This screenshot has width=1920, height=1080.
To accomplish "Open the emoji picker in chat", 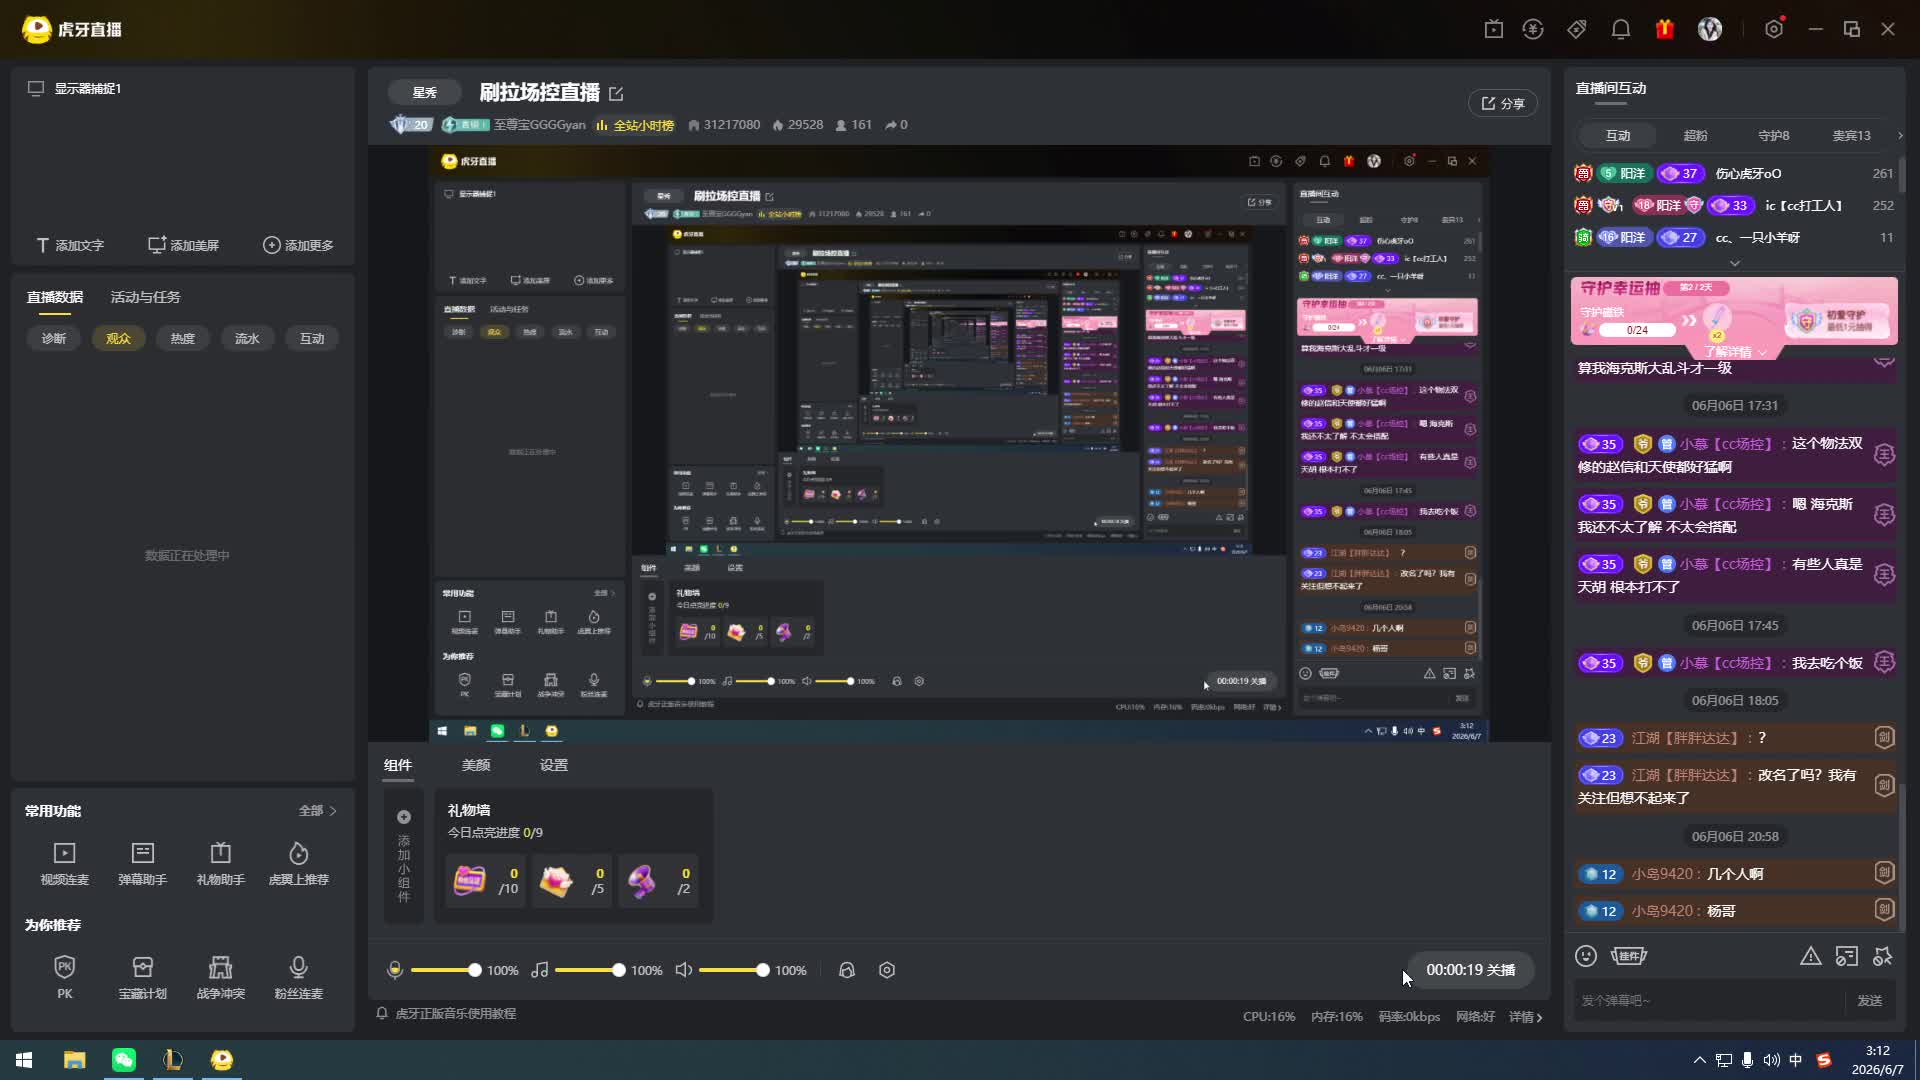I will click(1586, 956).
